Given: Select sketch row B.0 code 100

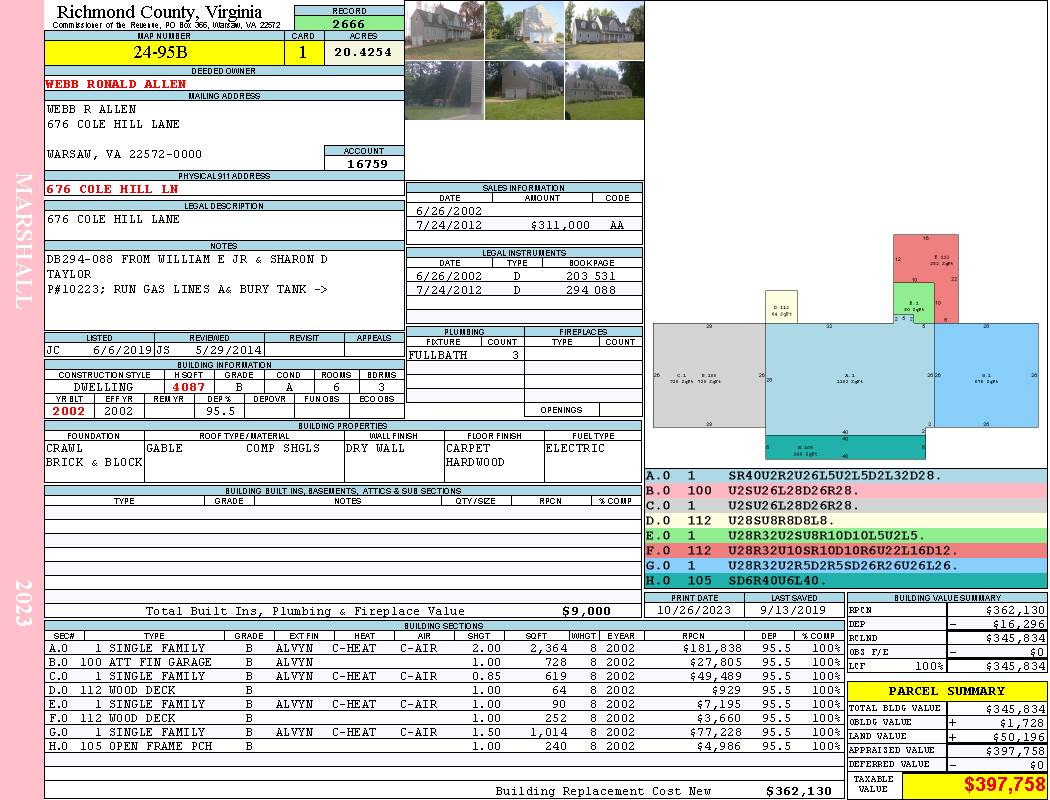Looking at the screenshot, I should point(845,491).
